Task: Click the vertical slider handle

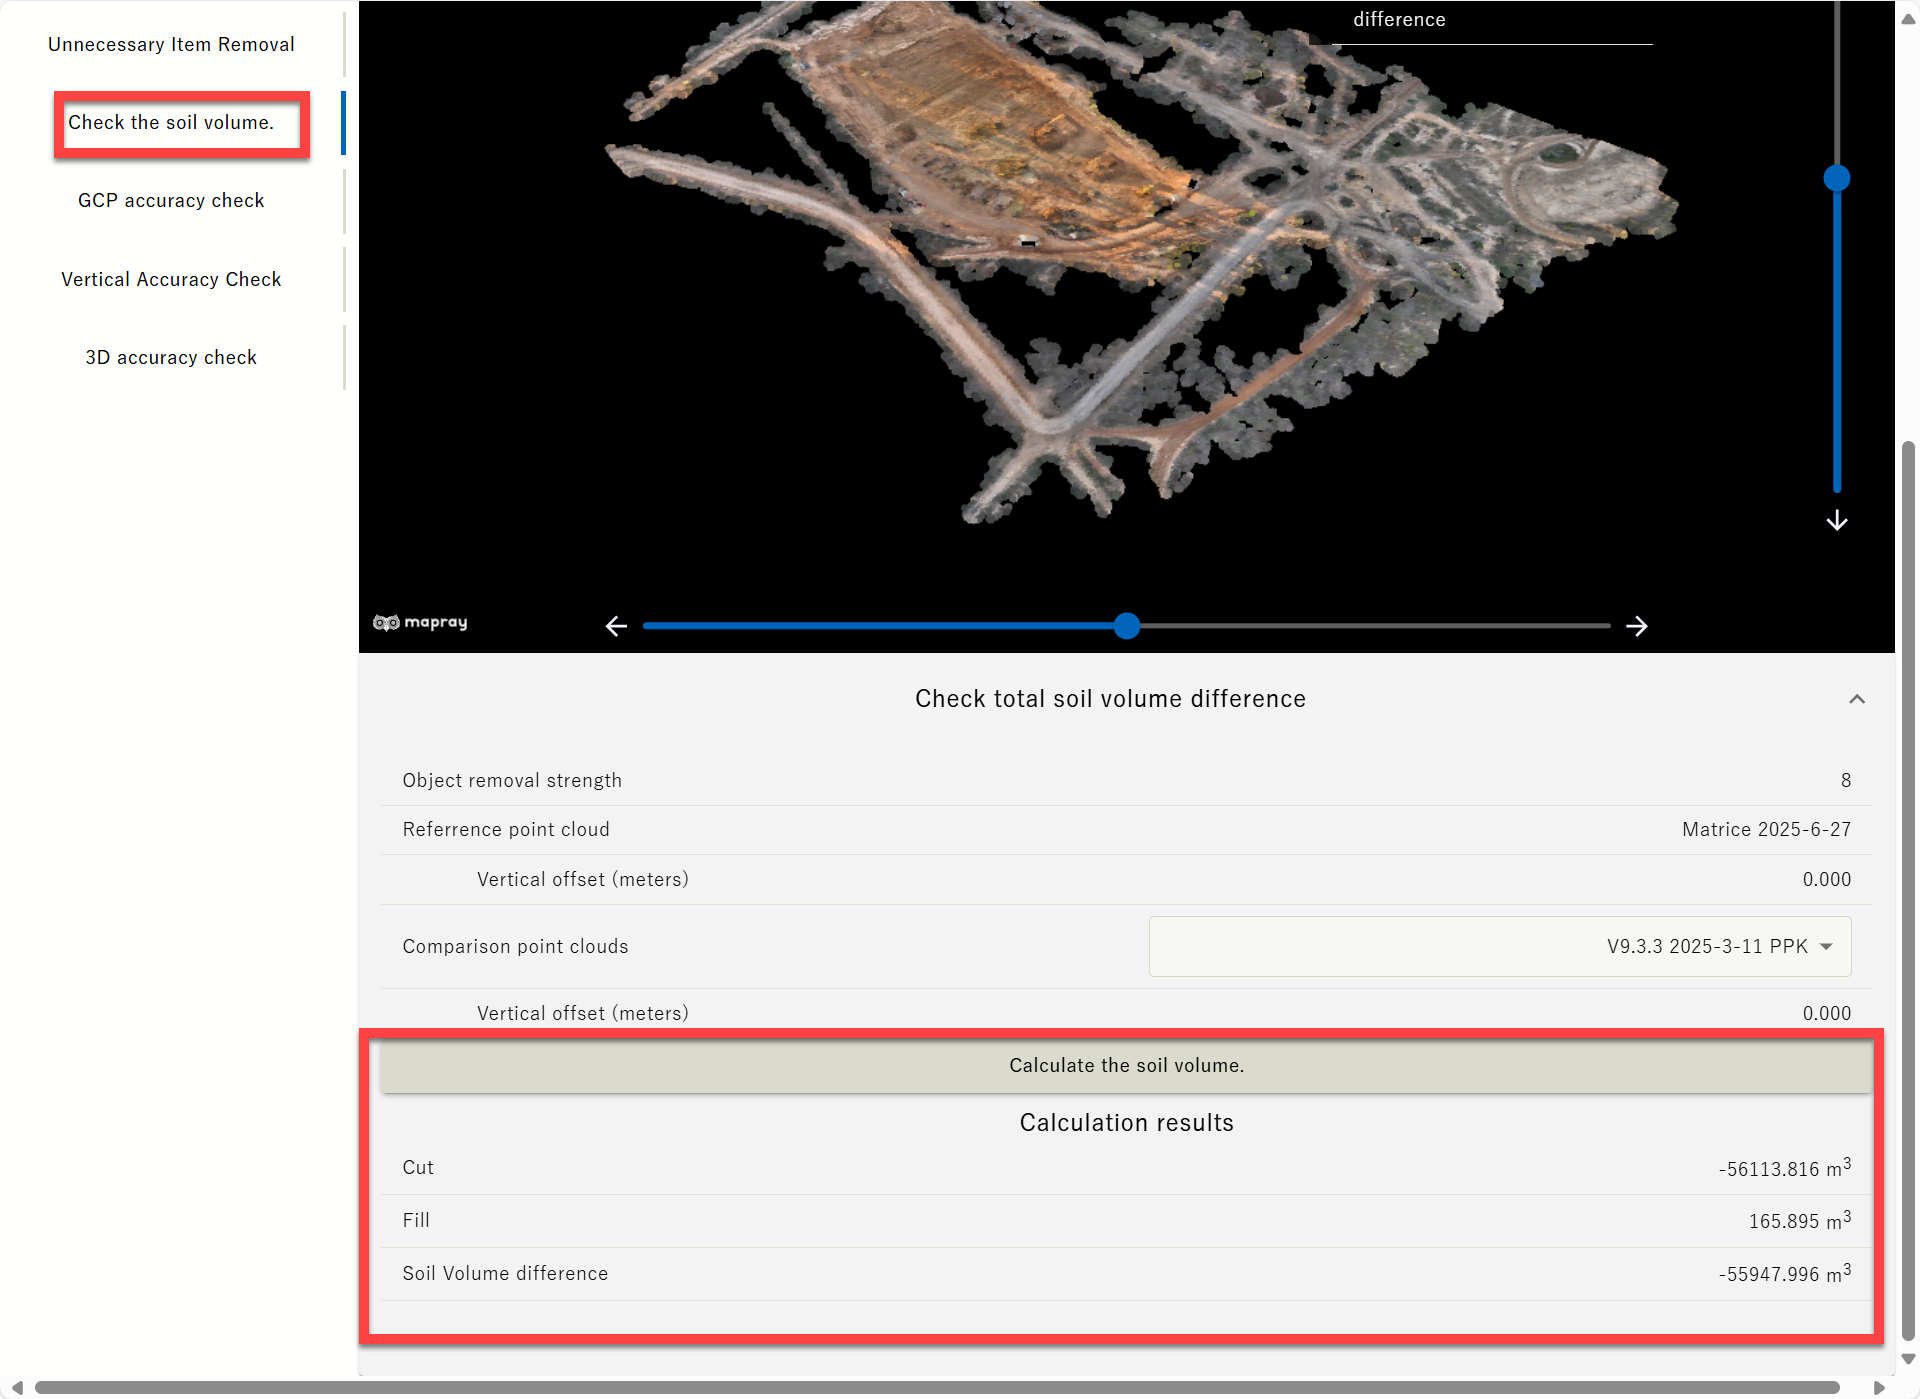Action: 1837,178
